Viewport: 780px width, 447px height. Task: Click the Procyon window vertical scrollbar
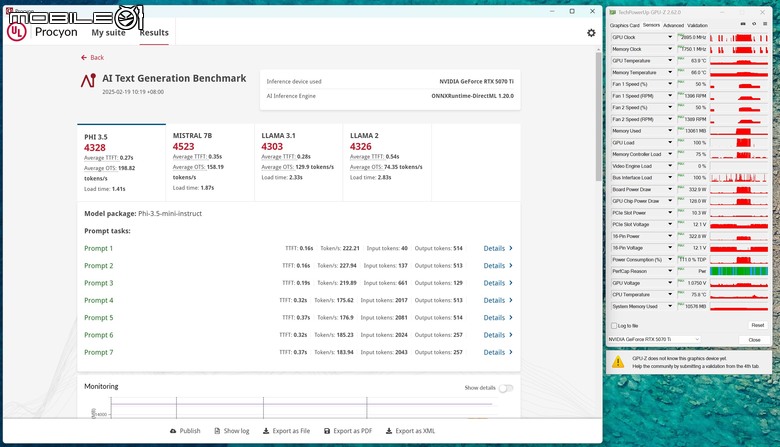click(x=598, y=117)
